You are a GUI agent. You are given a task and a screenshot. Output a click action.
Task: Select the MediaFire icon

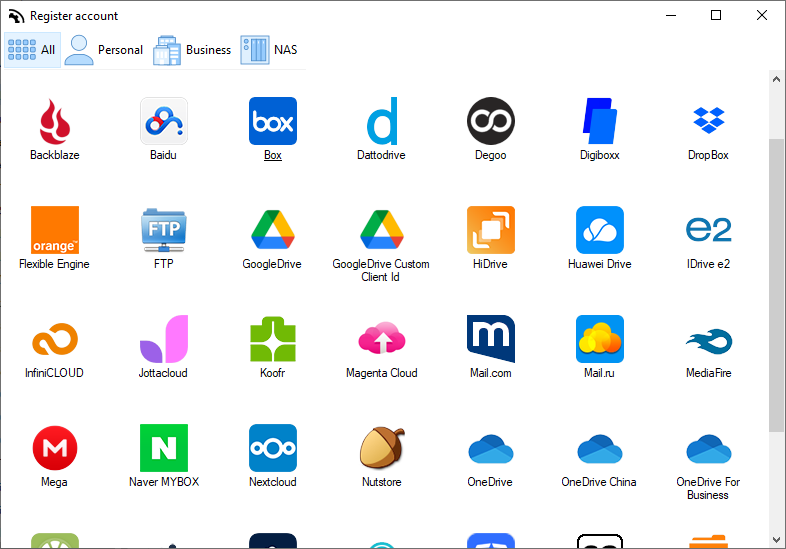pyautogui.click(x=709, y=341)
